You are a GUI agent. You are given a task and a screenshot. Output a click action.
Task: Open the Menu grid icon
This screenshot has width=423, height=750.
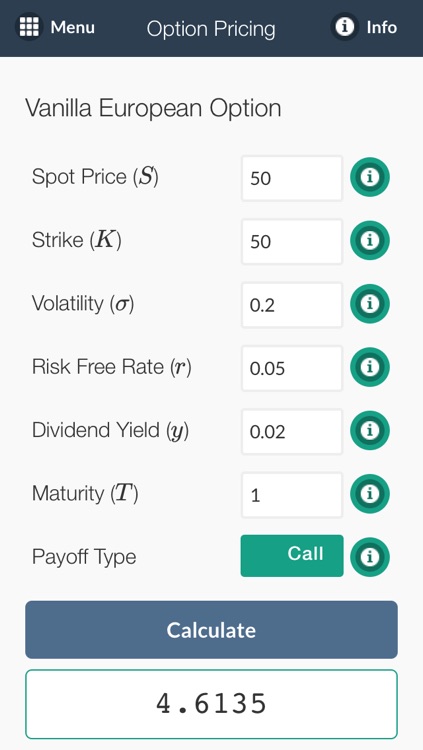29,27
